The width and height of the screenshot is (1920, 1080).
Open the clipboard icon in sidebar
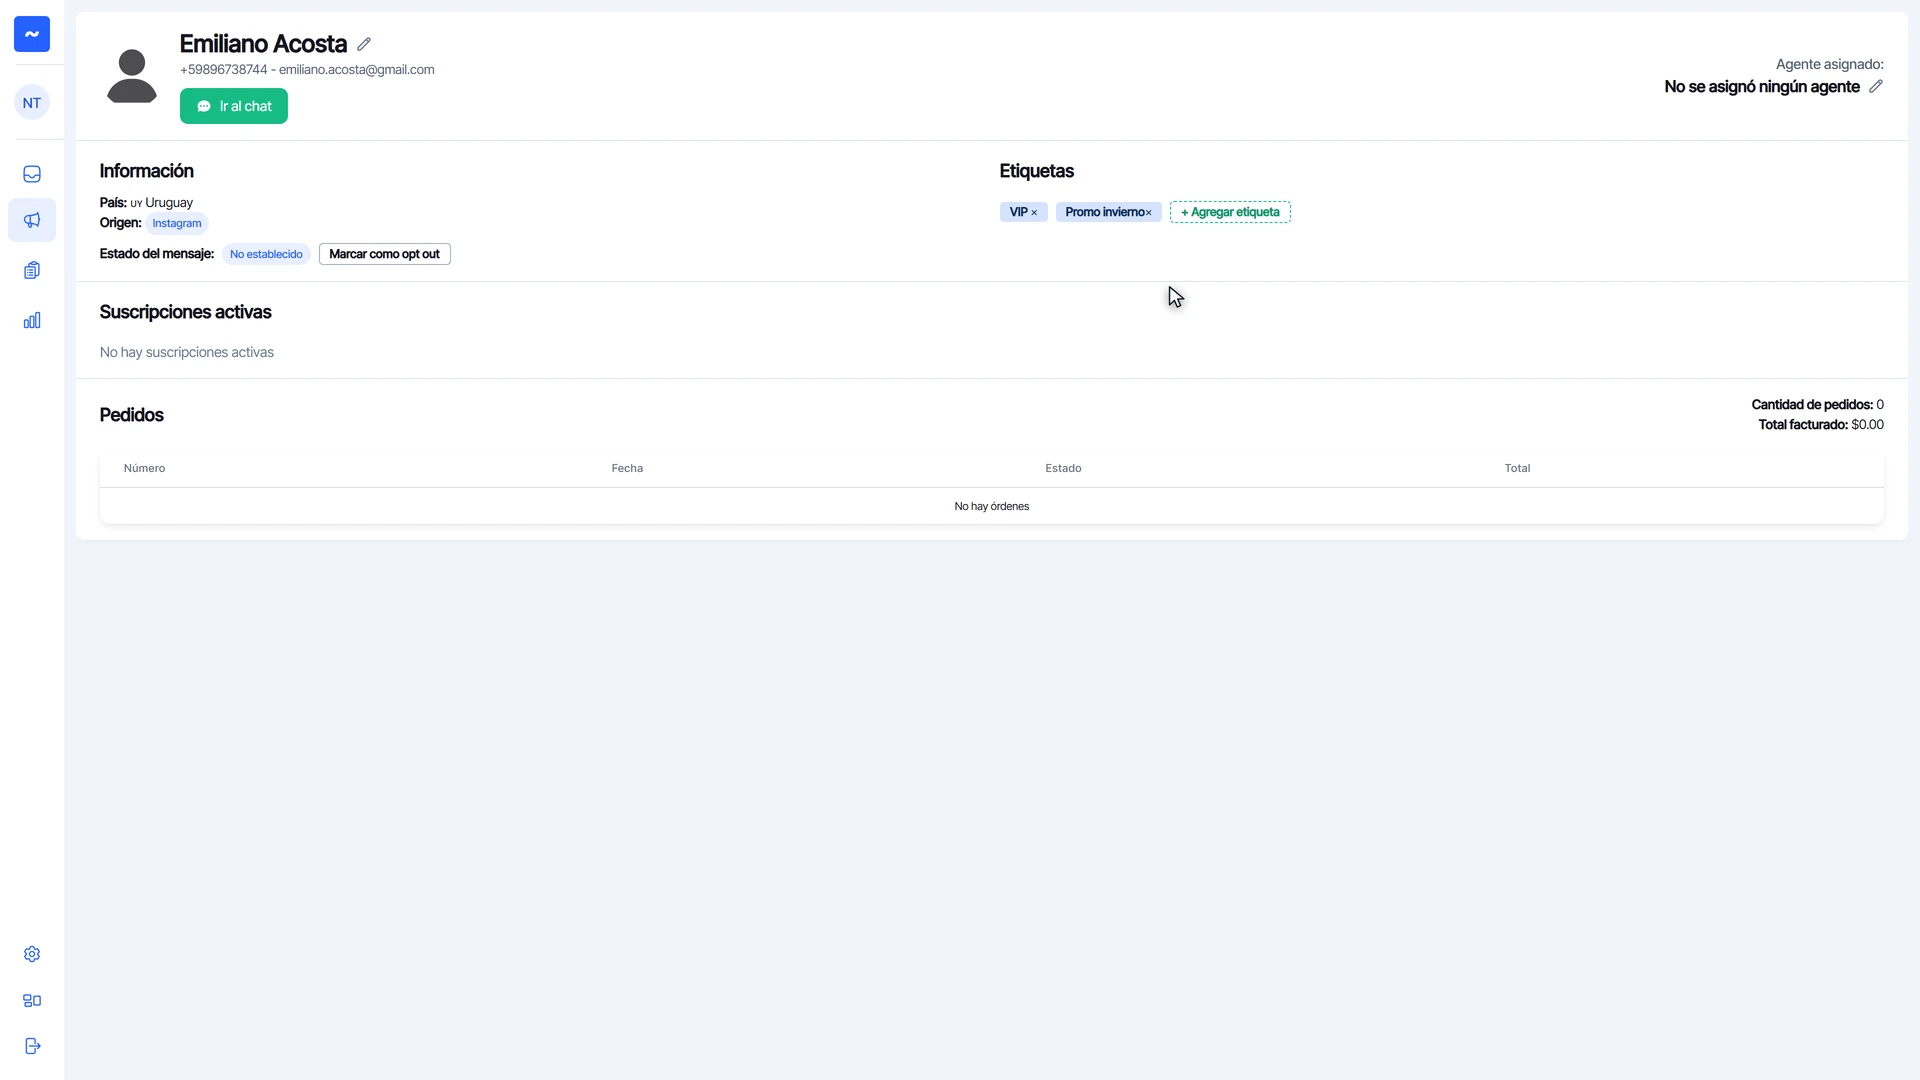32,270
